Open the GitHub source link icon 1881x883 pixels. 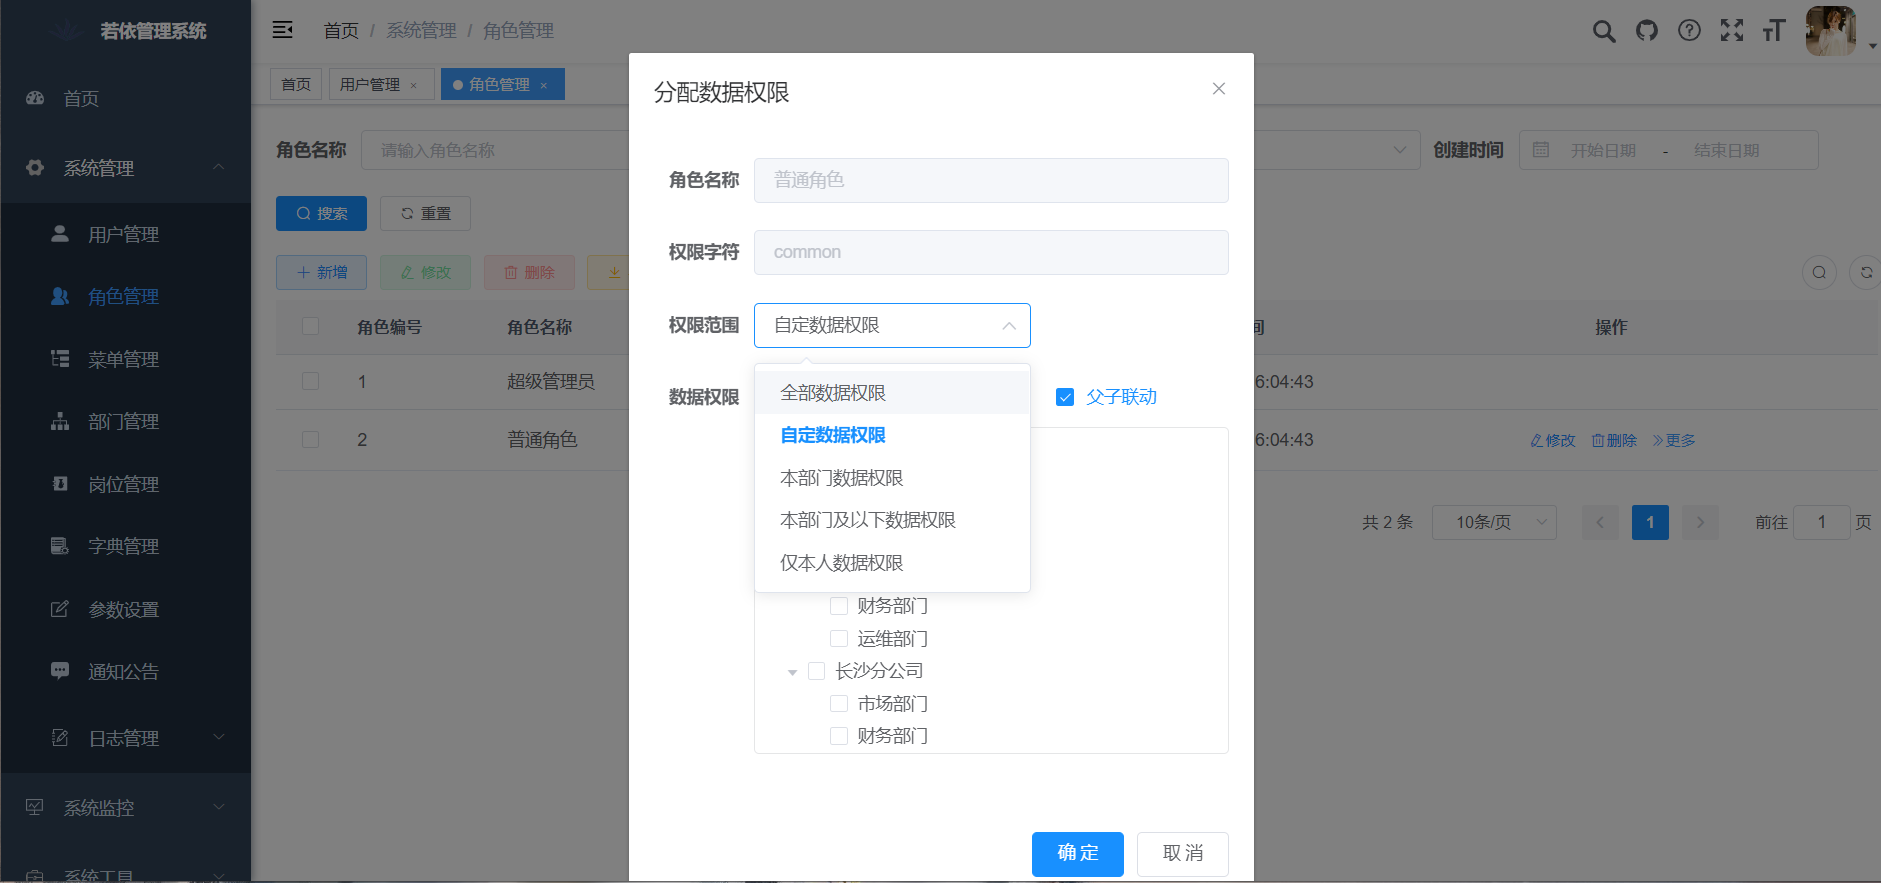pos(1646,31)
